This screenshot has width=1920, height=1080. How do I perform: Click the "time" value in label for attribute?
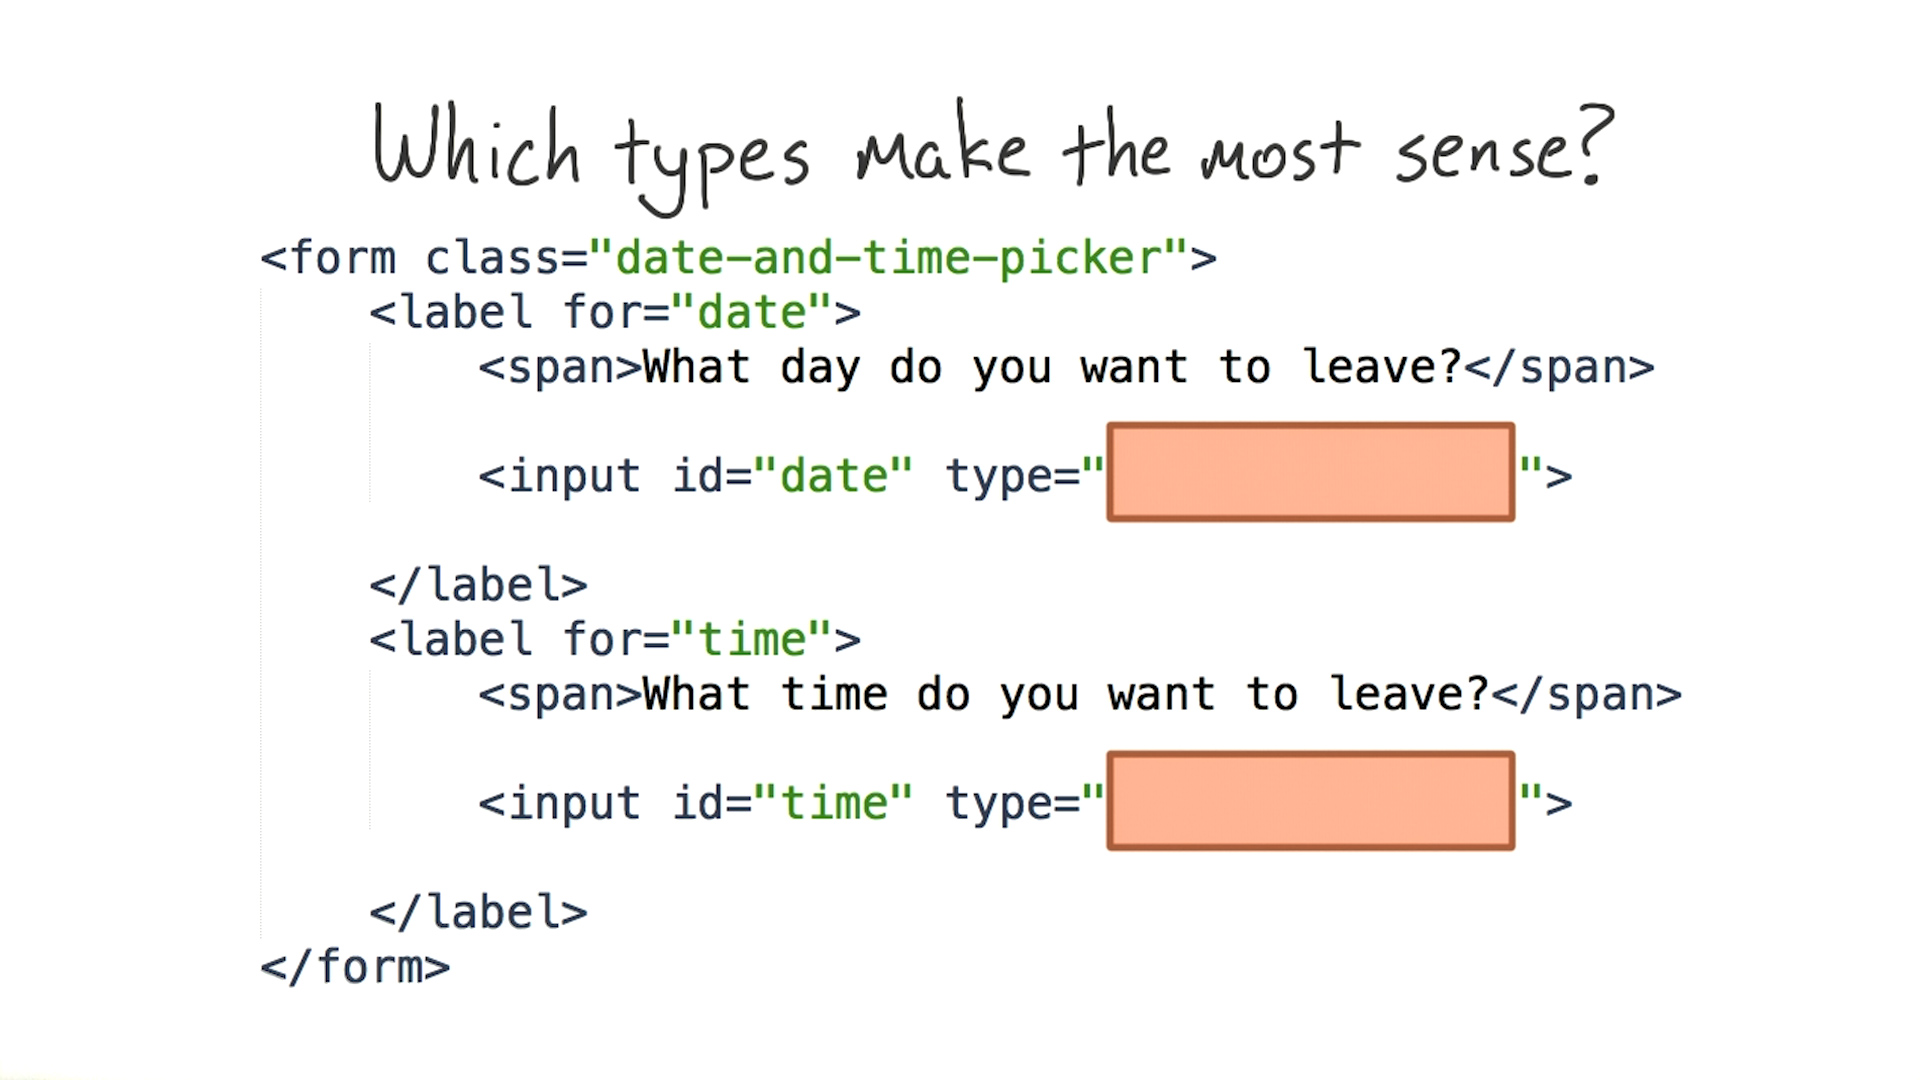click(x=752, y=640)
